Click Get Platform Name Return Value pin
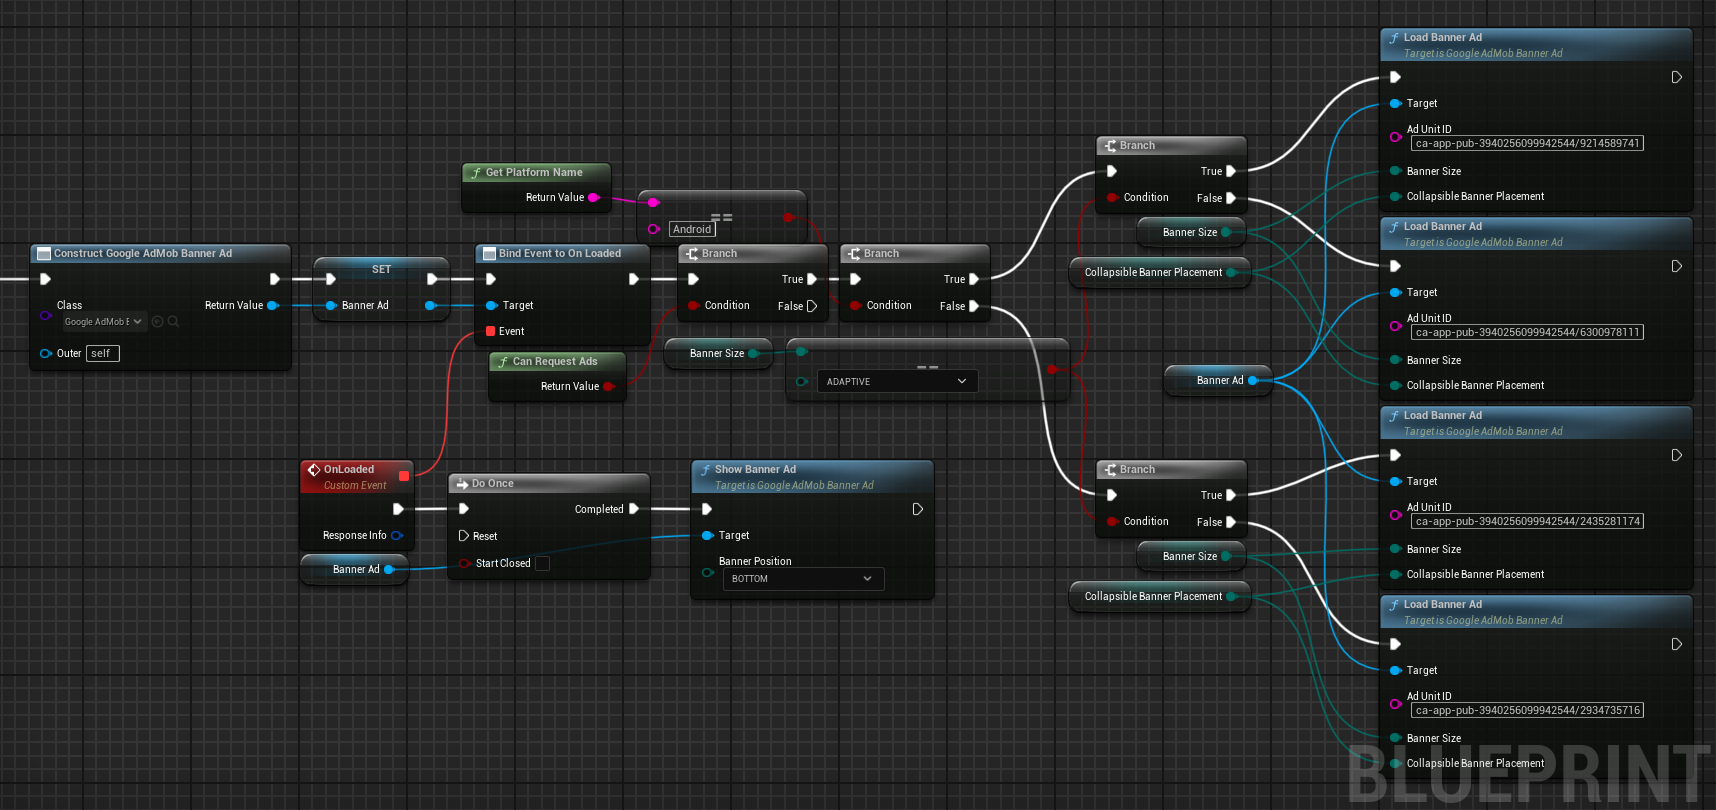1716x810 pixels. point(593,198)
